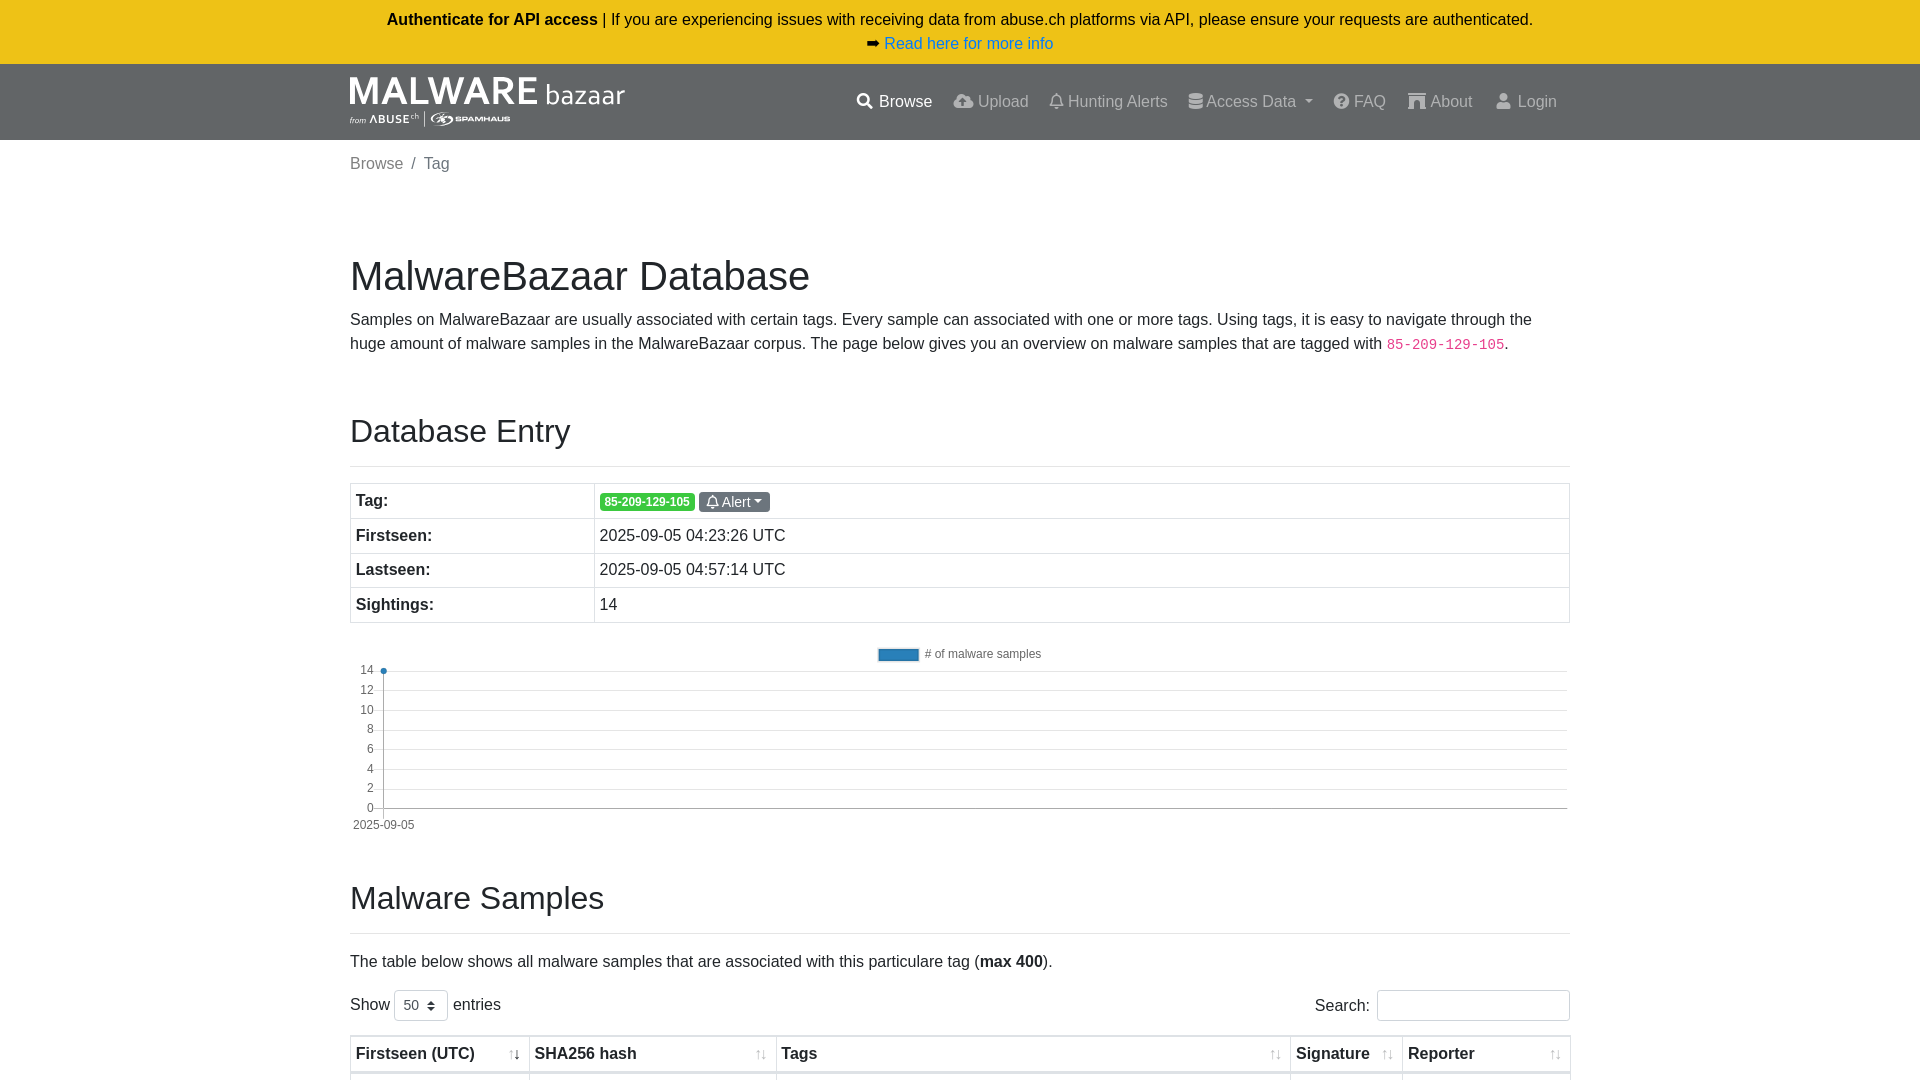Toggle the '# of malware samples' legend swatch
The width and height of the screenshot is (1920, 1080).
pyautogui.click(x=898, y=655)
